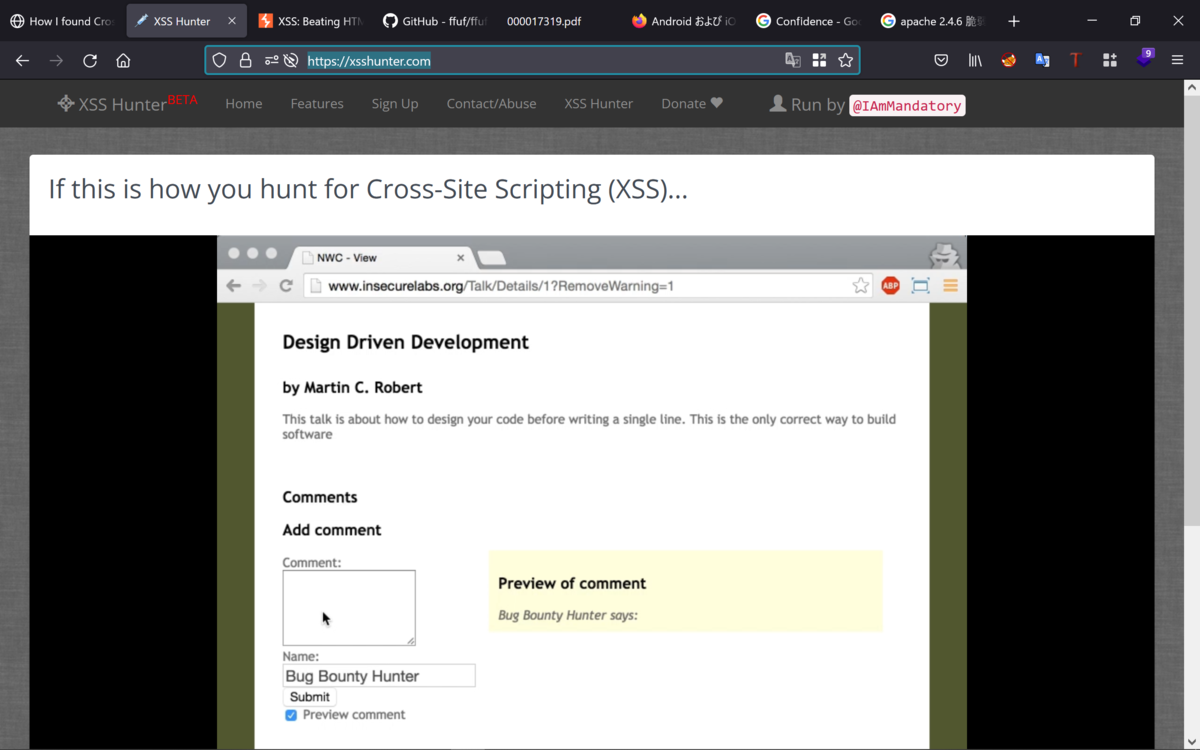Screen dimensions: 1200x750
Task: Switch to 'How I found Cros' tab
Action: click(62, 21)
